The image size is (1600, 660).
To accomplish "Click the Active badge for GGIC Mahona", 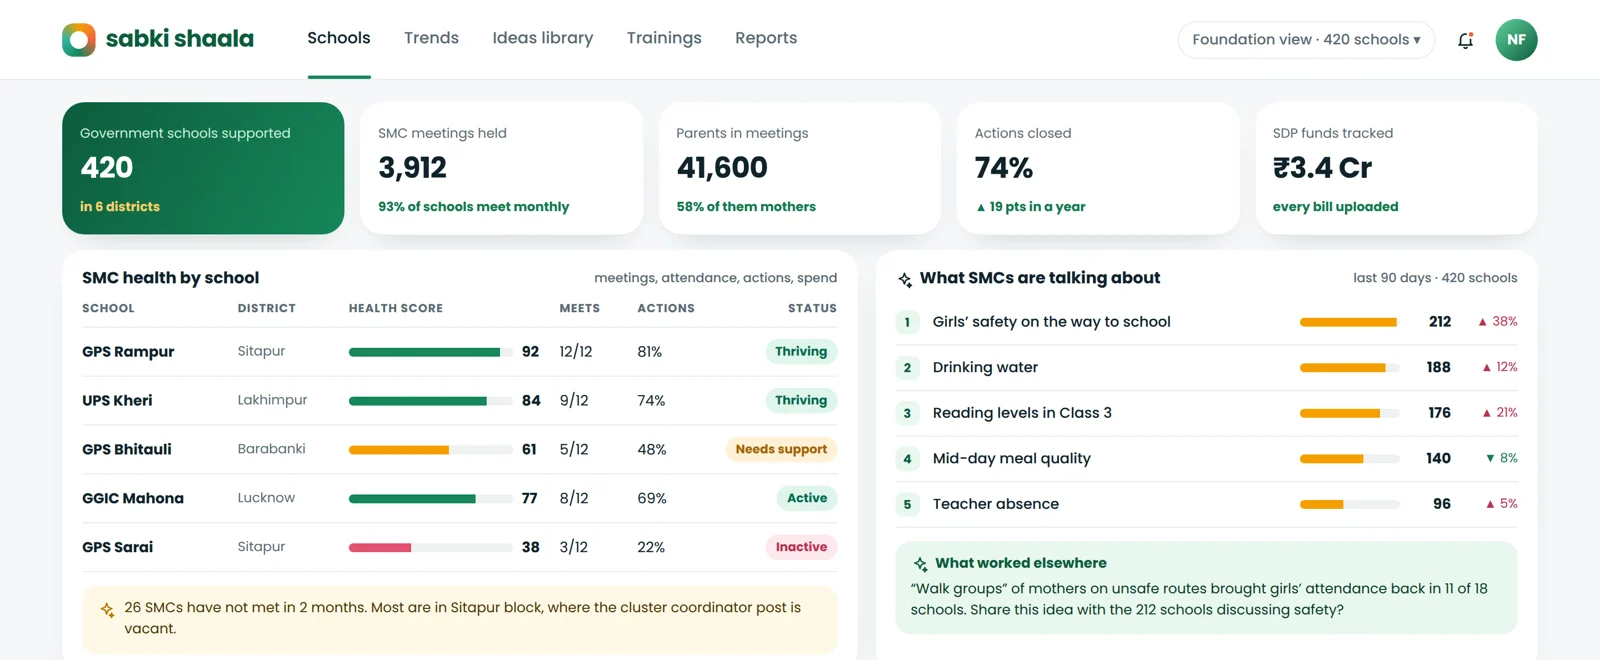I will [807, 498].
